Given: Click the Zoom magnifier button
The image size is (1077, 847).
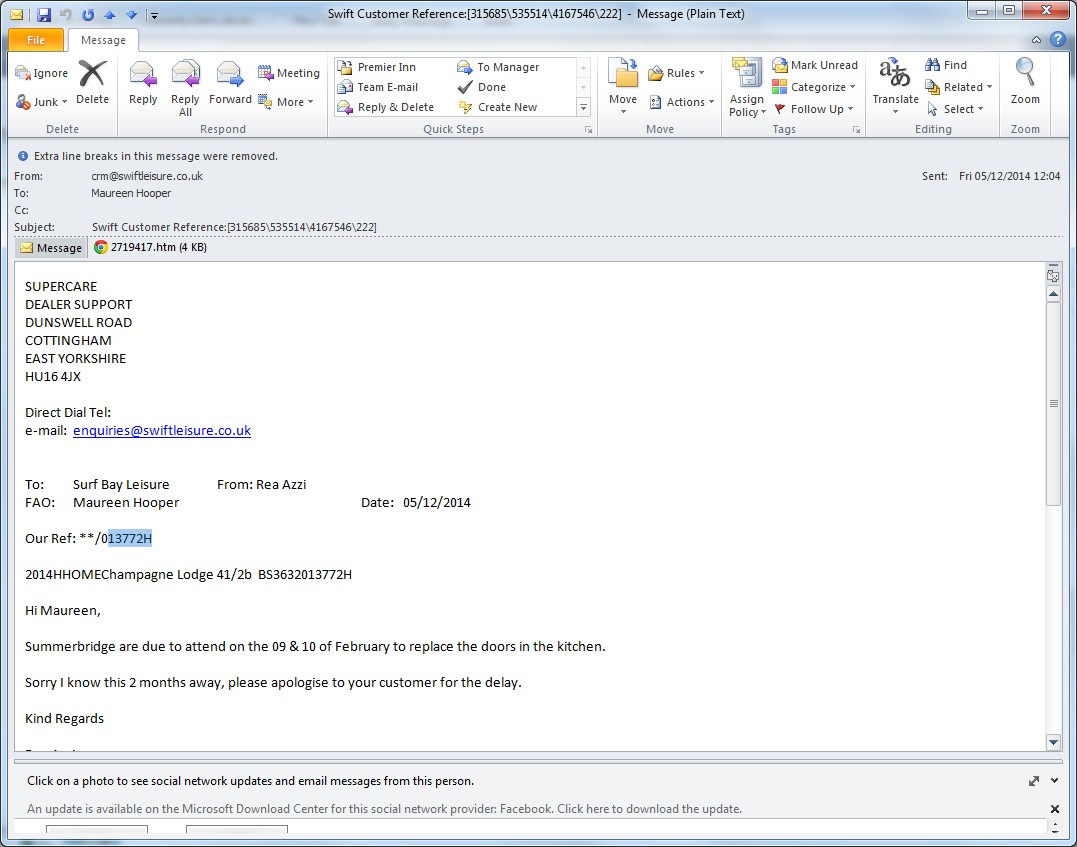Looking at the screenshot, I should pyautogui.click(x=1025, y=82).
